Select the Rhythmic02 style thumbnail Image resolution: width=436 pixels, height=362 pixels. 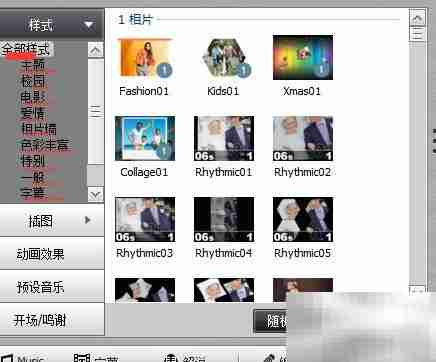coord(303,138)
